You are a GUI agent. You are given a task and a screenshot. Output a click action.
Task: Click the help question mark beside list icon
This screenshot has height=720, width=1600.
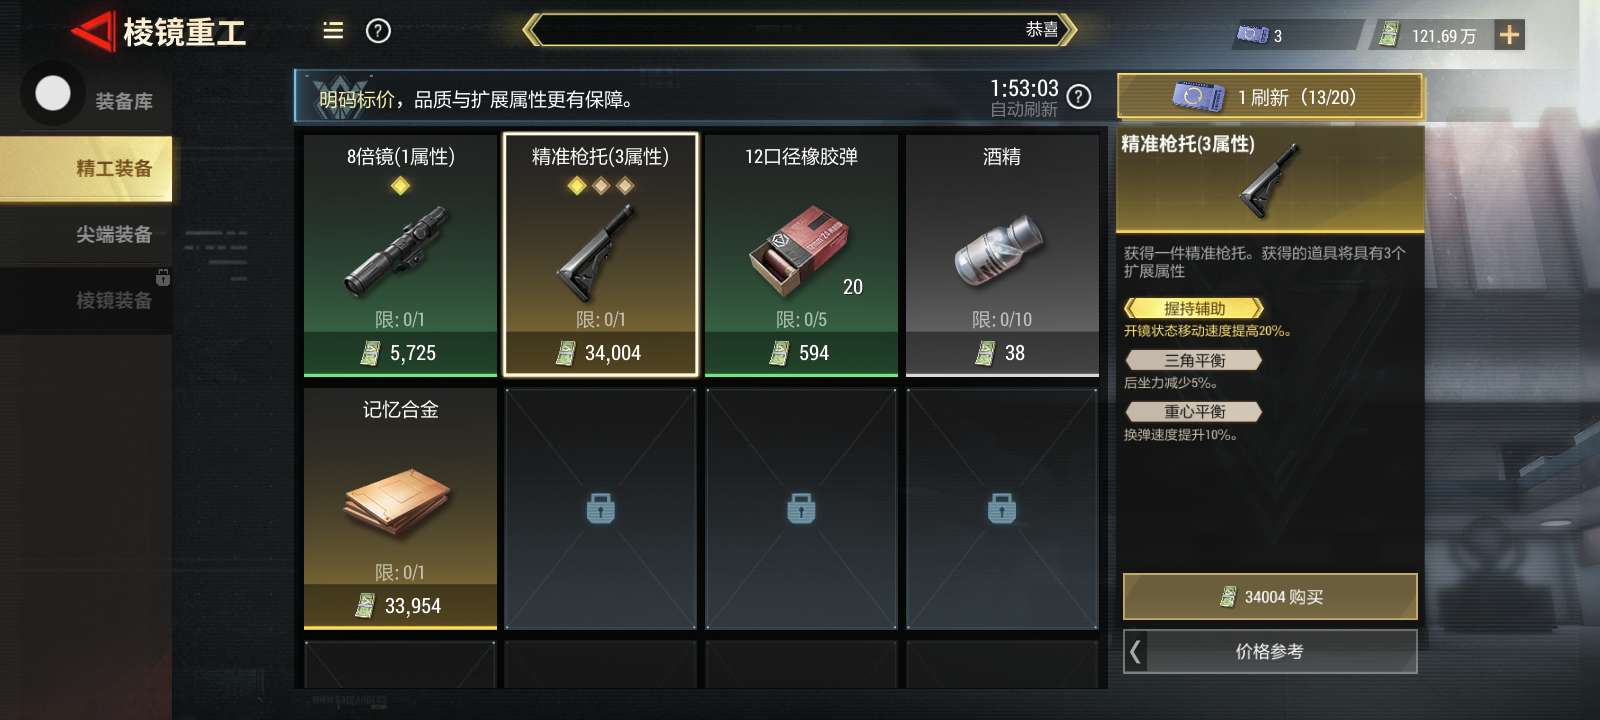point(378,31)
